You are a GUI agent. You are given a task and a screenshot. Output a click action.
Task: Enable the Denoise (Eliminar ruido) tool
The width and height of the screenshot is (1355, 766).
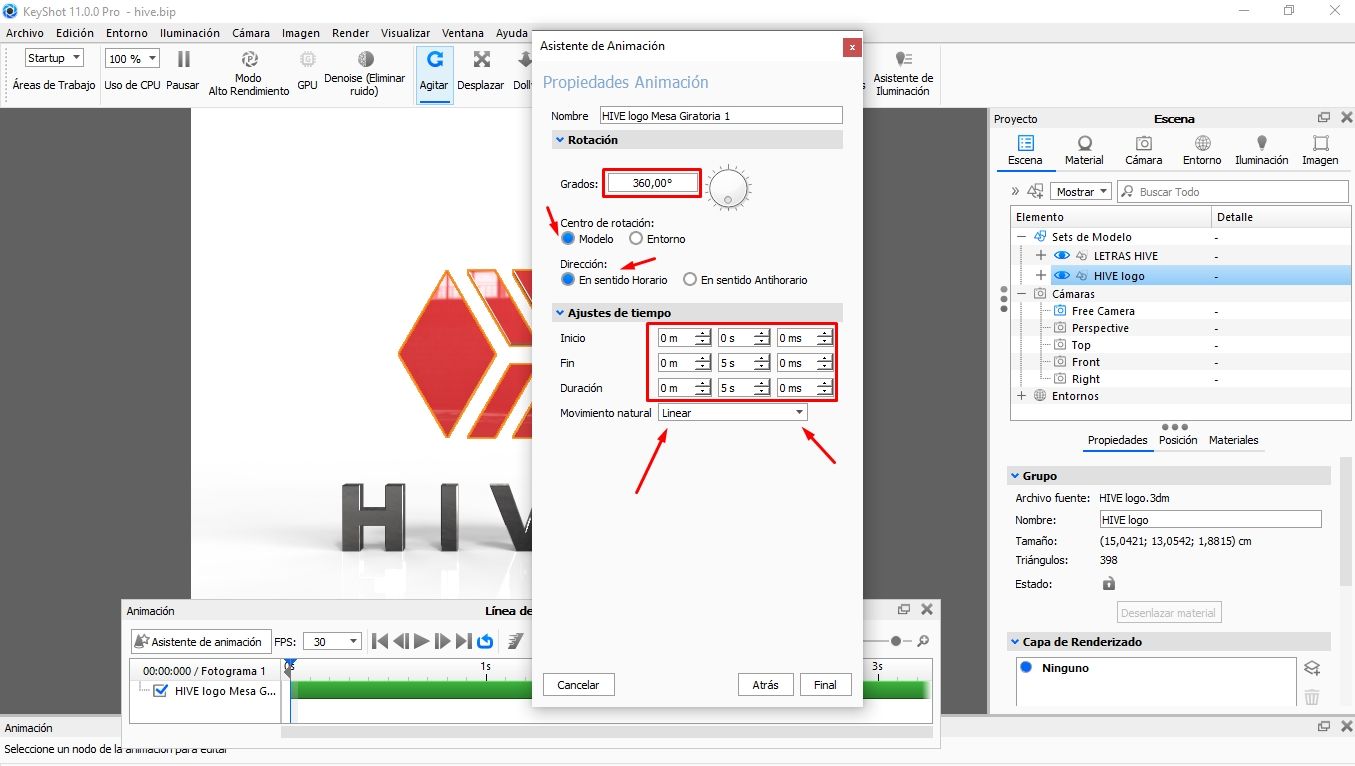(366, 60)
